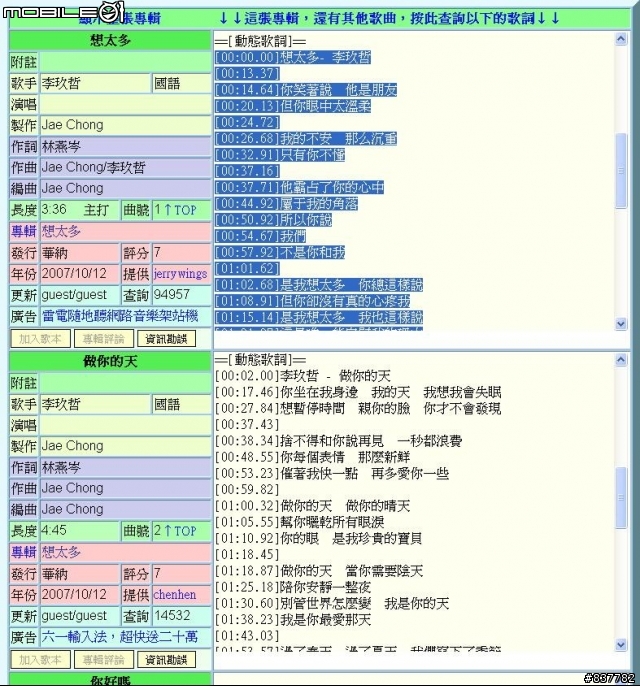Click header link 這張專輯，還有其他歌曲
Image resolution: width=640 pixels, height=686 pixels.
pos(389,18)
